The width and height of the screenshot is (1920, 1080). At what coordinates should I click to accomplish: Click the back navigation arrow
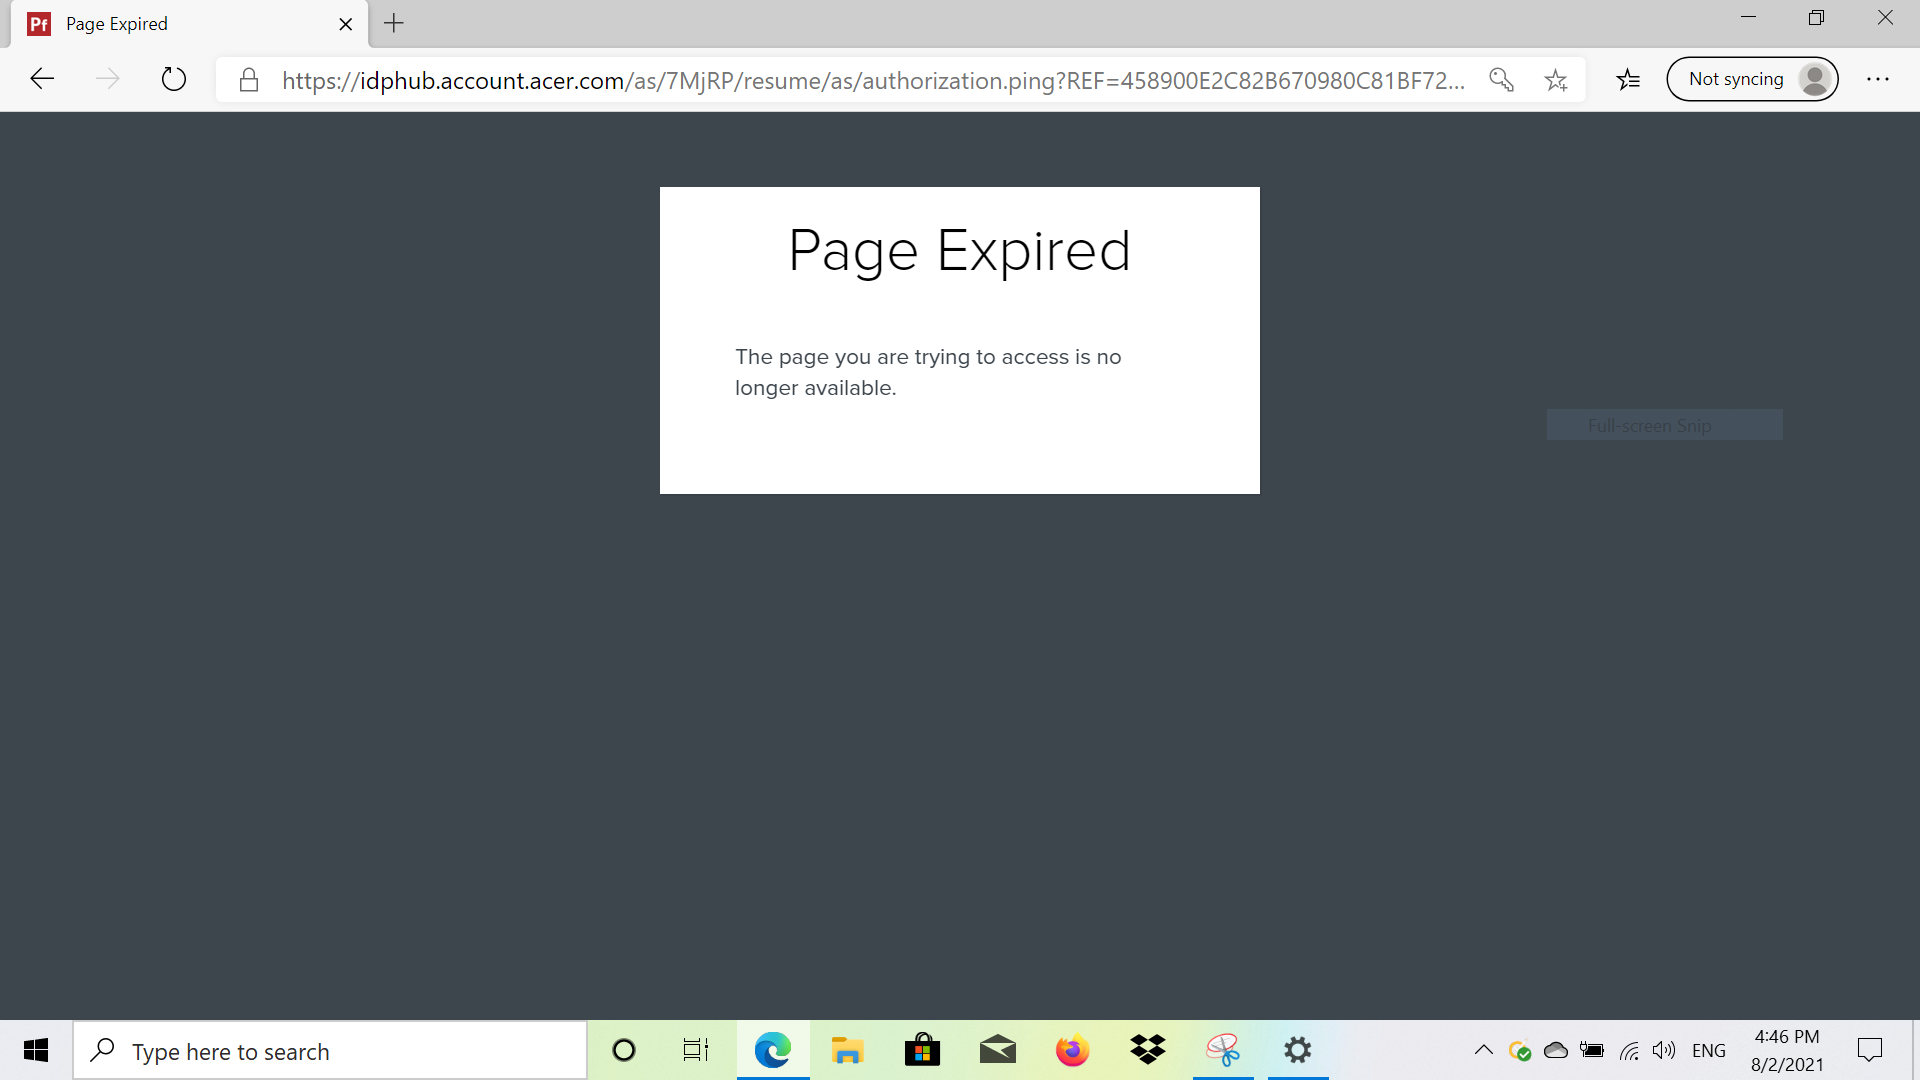pyautogui.click(x=41, y=79)
